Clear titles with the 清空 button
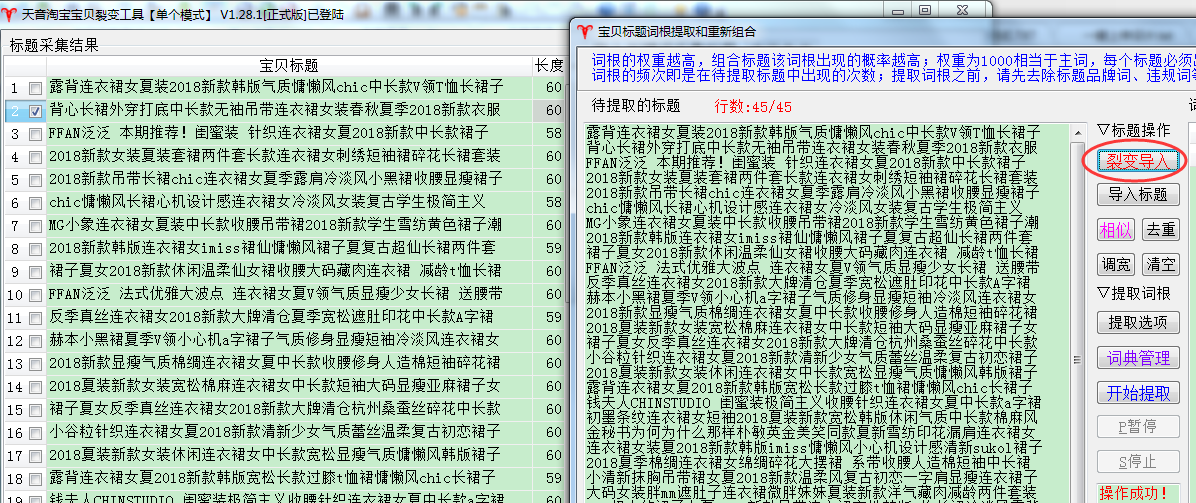This screenshot has width=1196, height=503. pyautogui.click(x=1160, y=264)
